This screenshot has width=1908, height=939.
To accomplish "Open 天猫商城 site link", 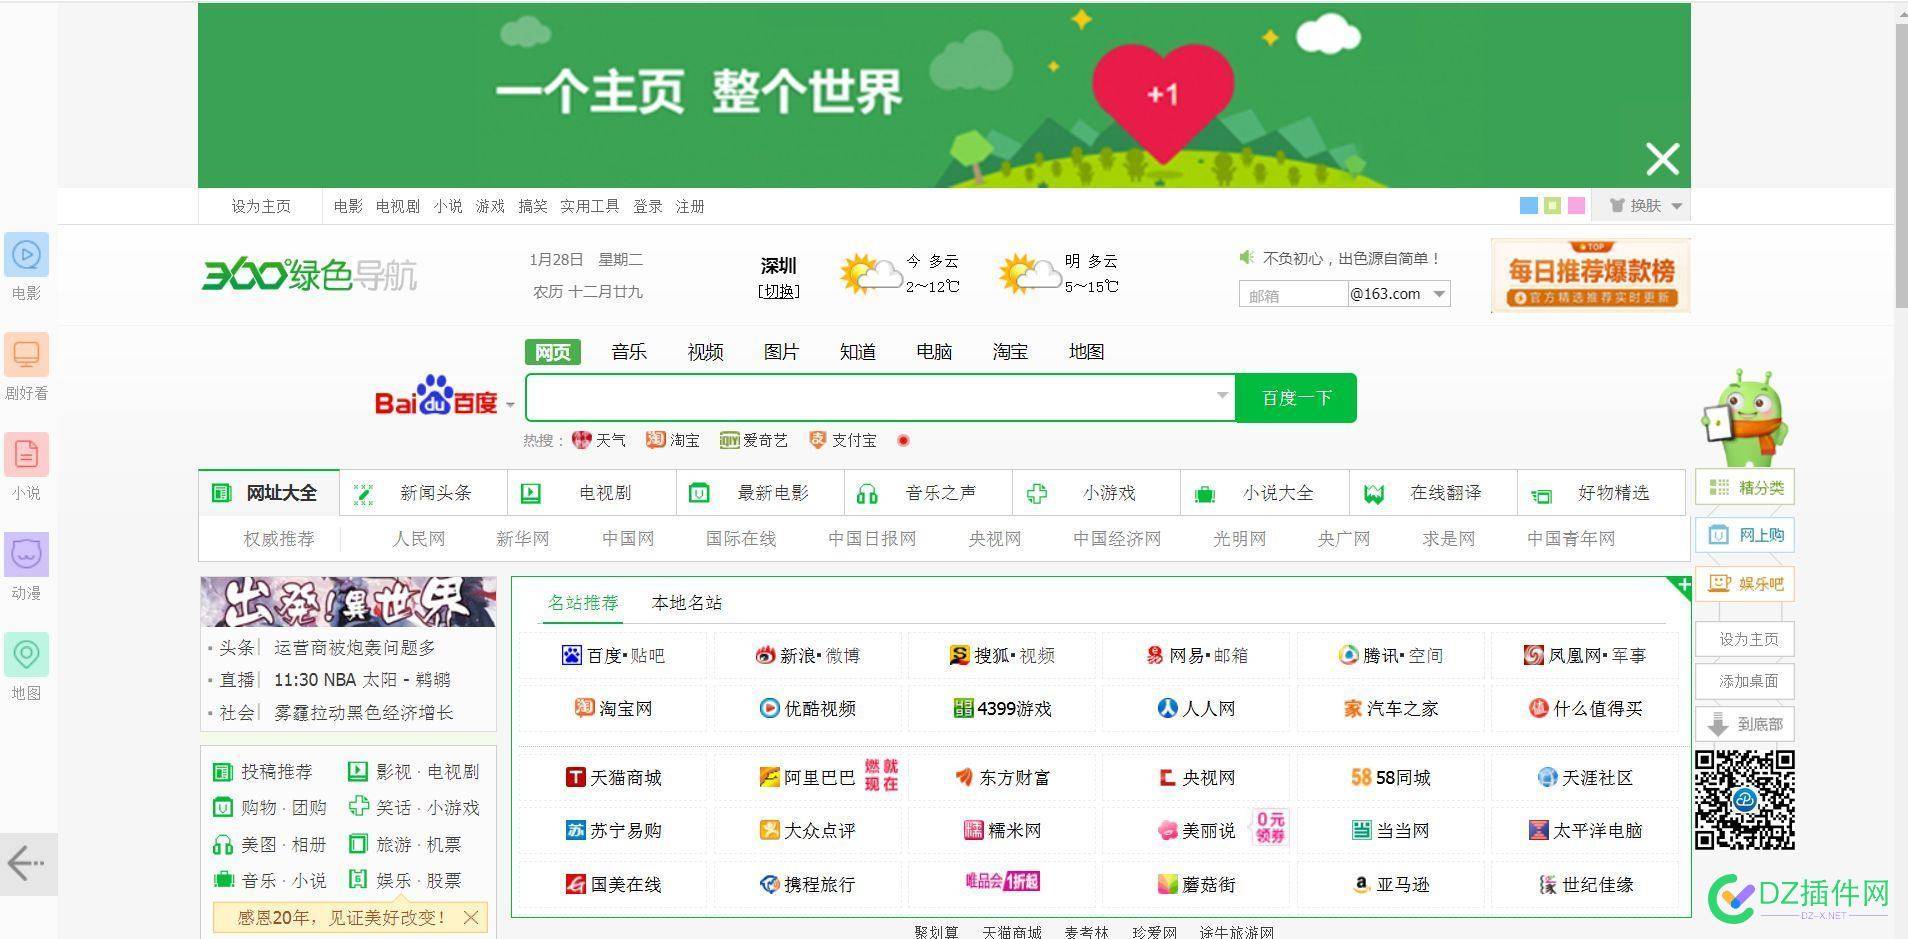I will click(x=613, y=778).
